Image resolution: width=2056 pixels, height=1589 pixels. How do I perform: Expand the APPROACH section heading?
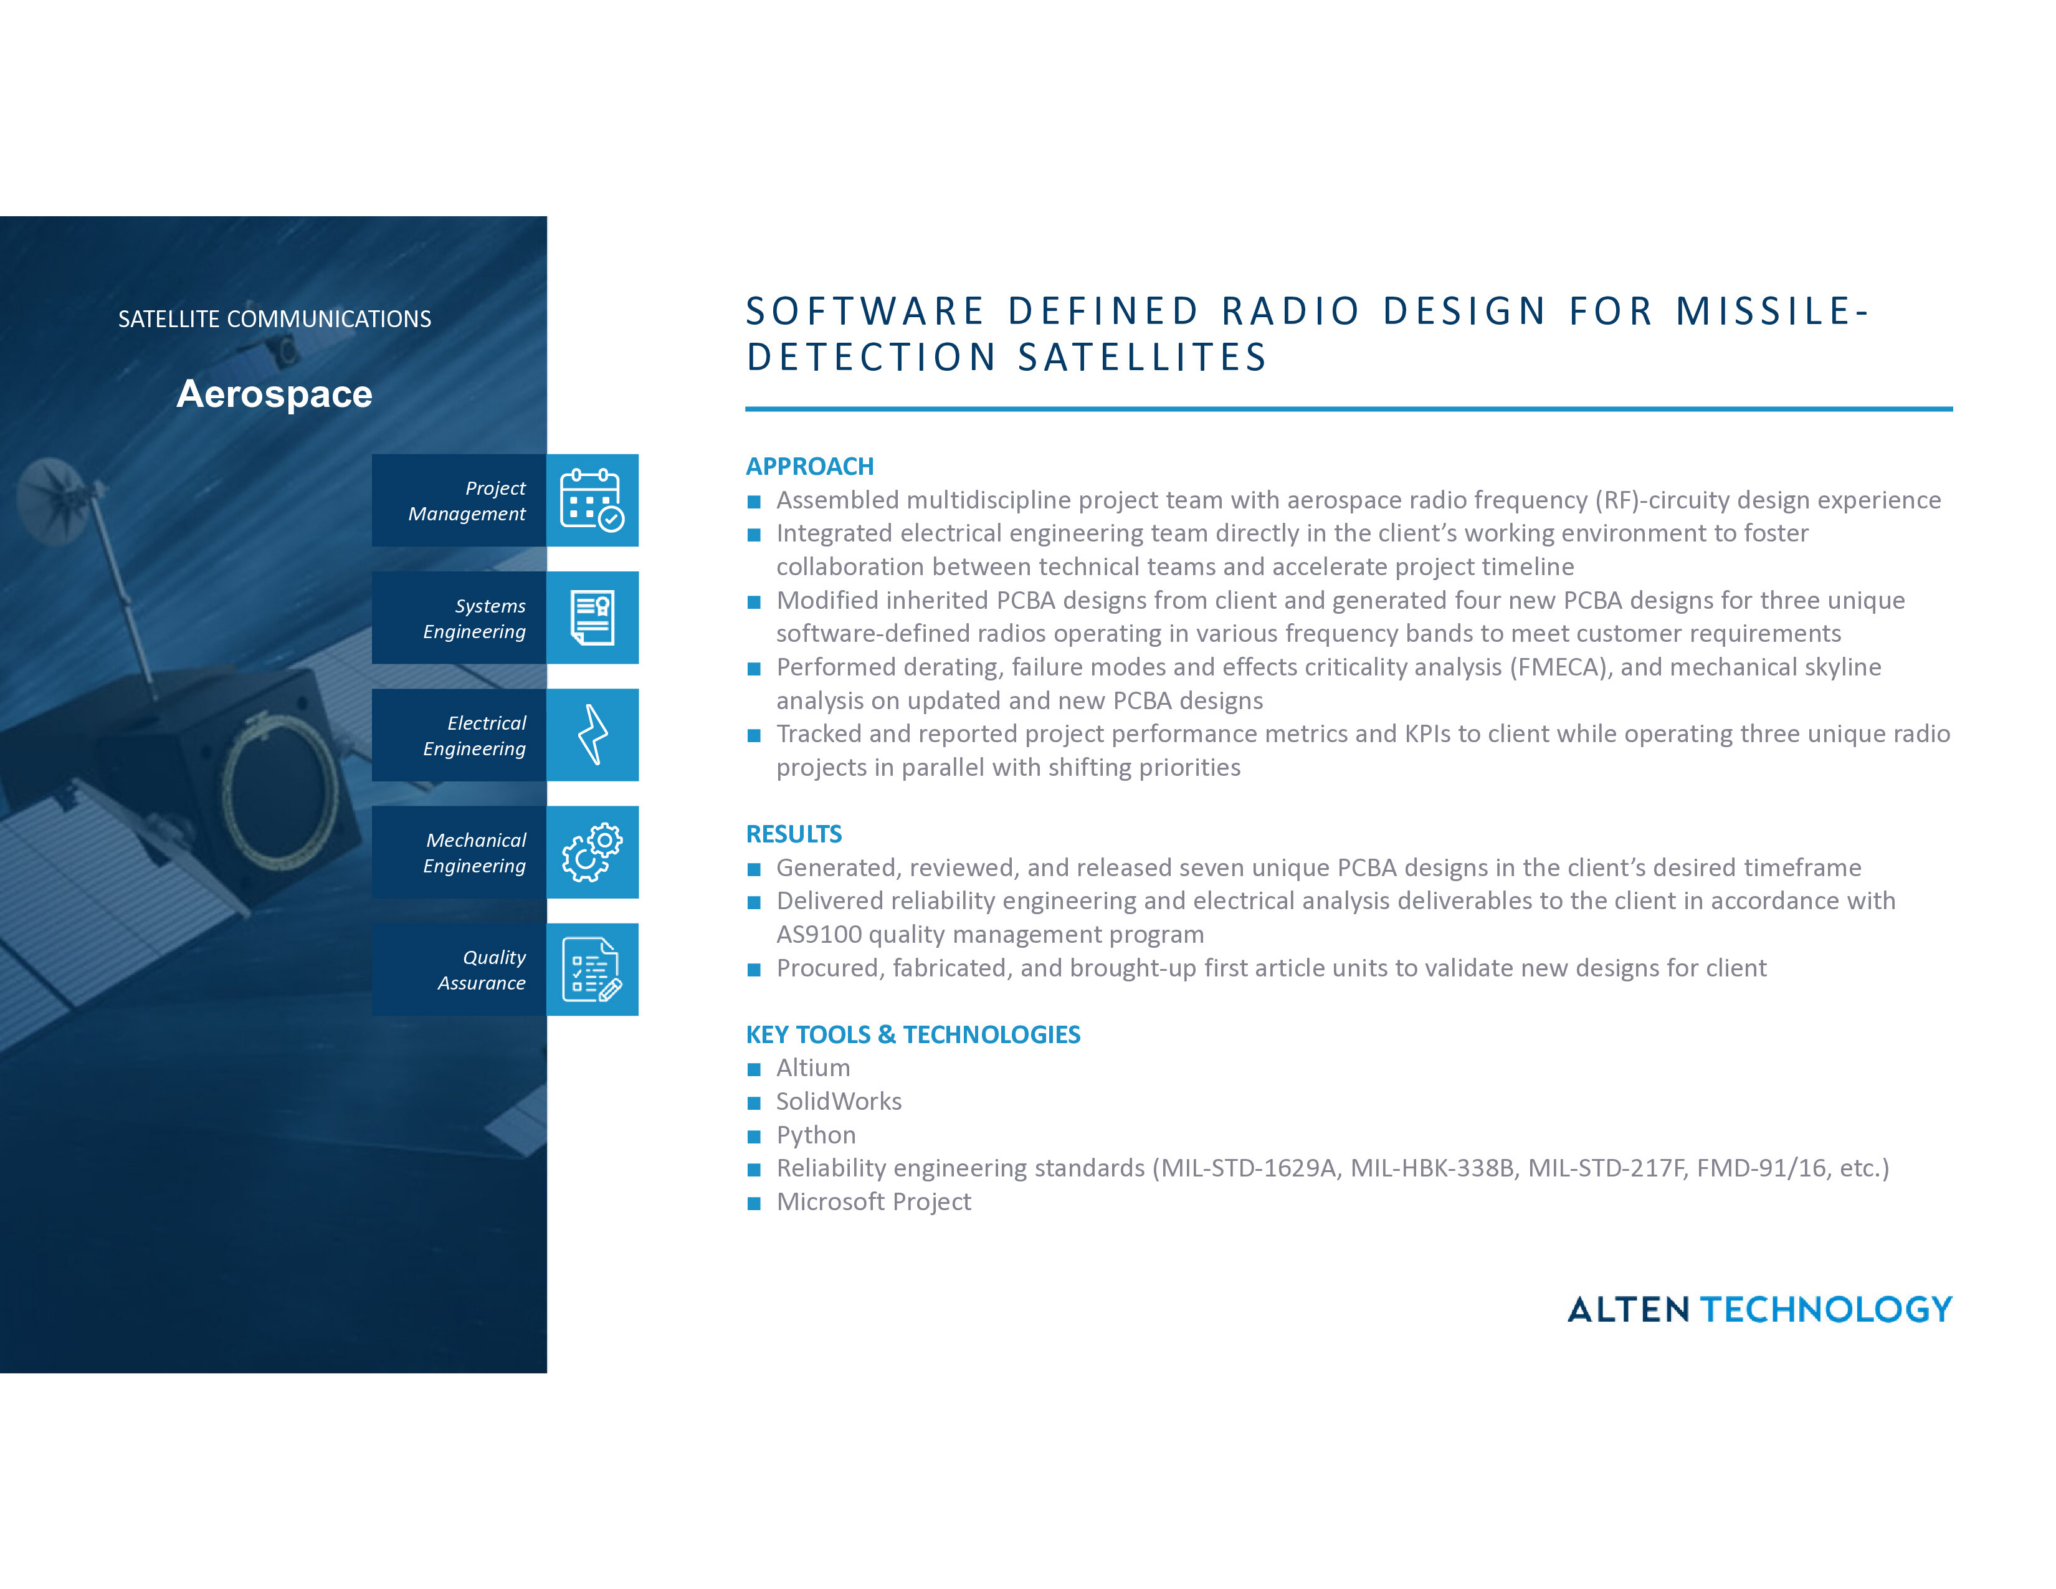pyautogui.click(x=809, y=466)
